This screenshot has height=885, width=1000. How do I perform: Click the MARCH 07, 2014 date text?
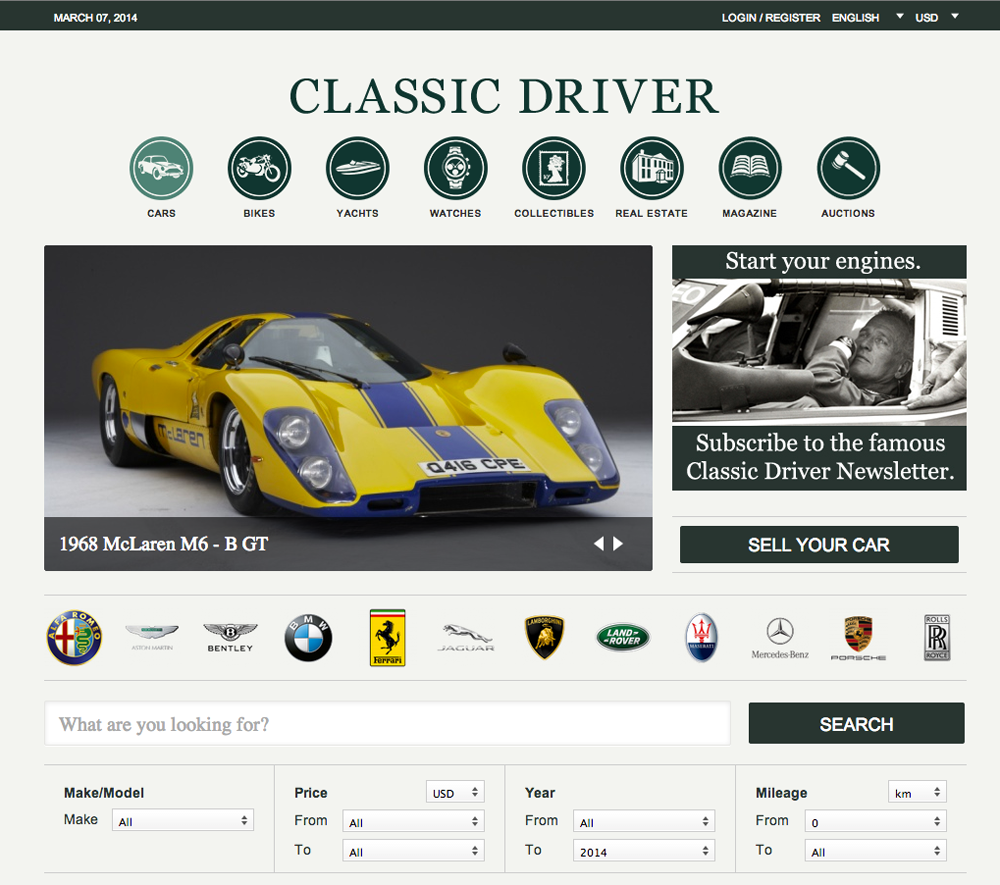click(96, 17)
